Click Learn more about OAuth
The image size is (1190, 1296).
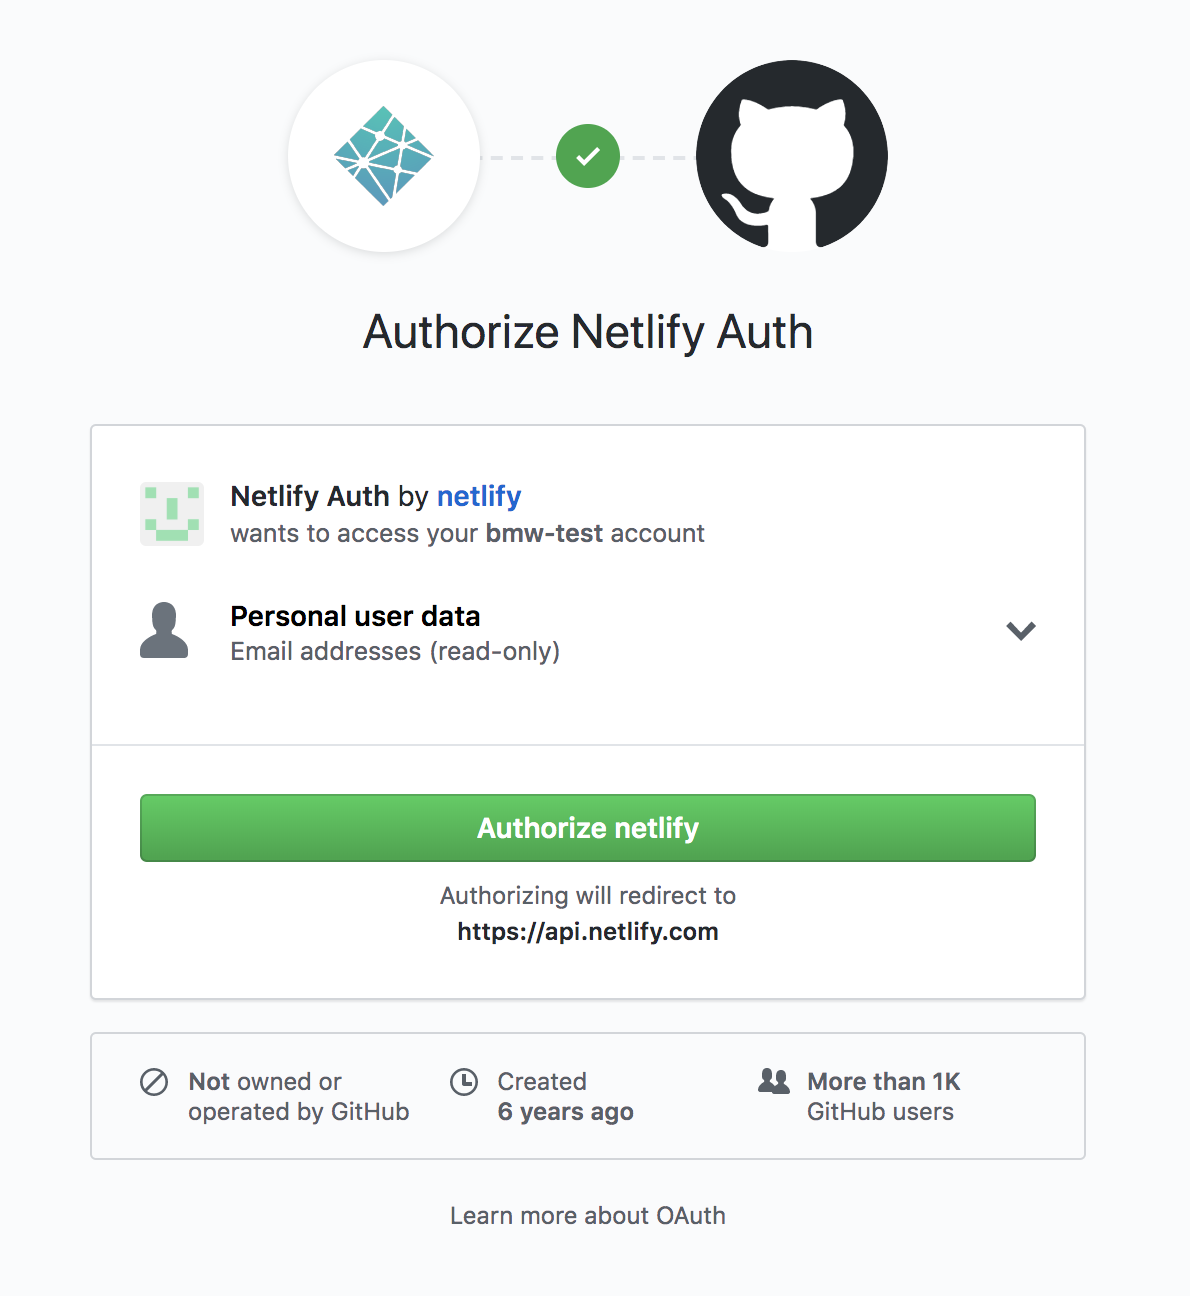tap(588, 1215)
